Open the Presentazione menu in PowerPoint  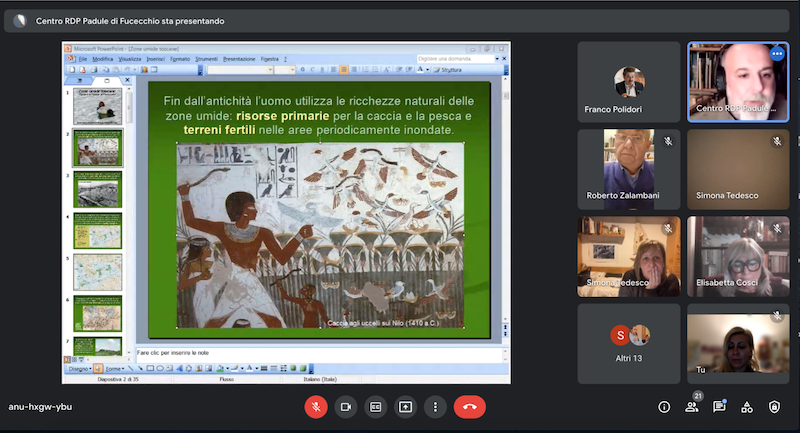239,59
